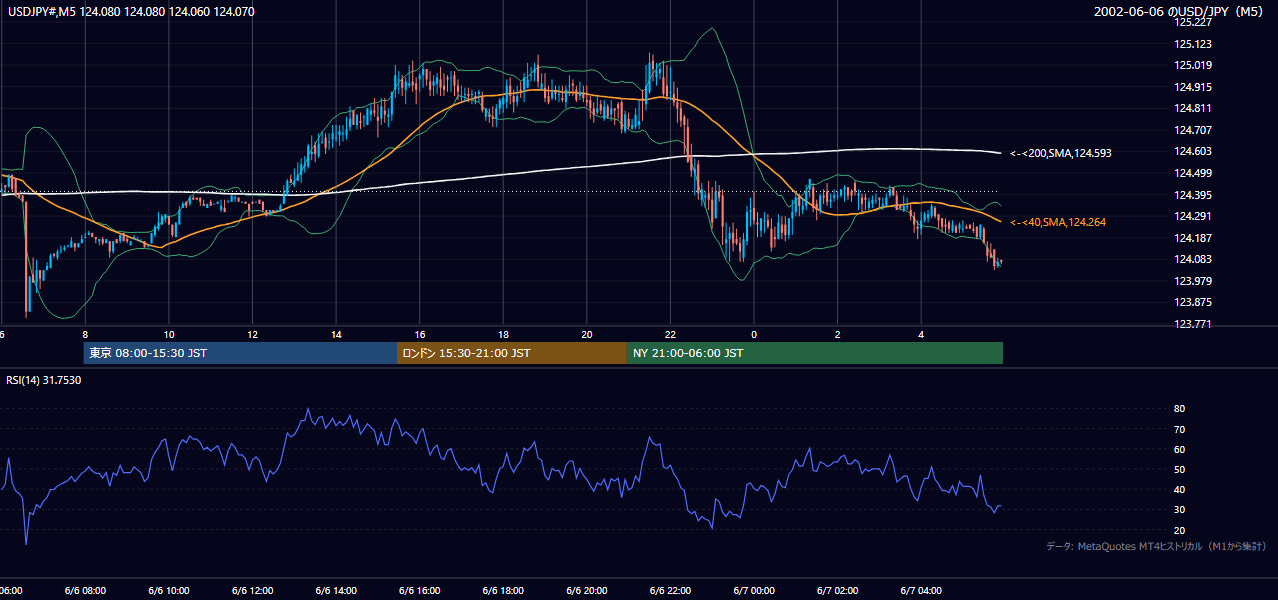
Task: Click price axis label 124.291
Action: click(1193, 216)
